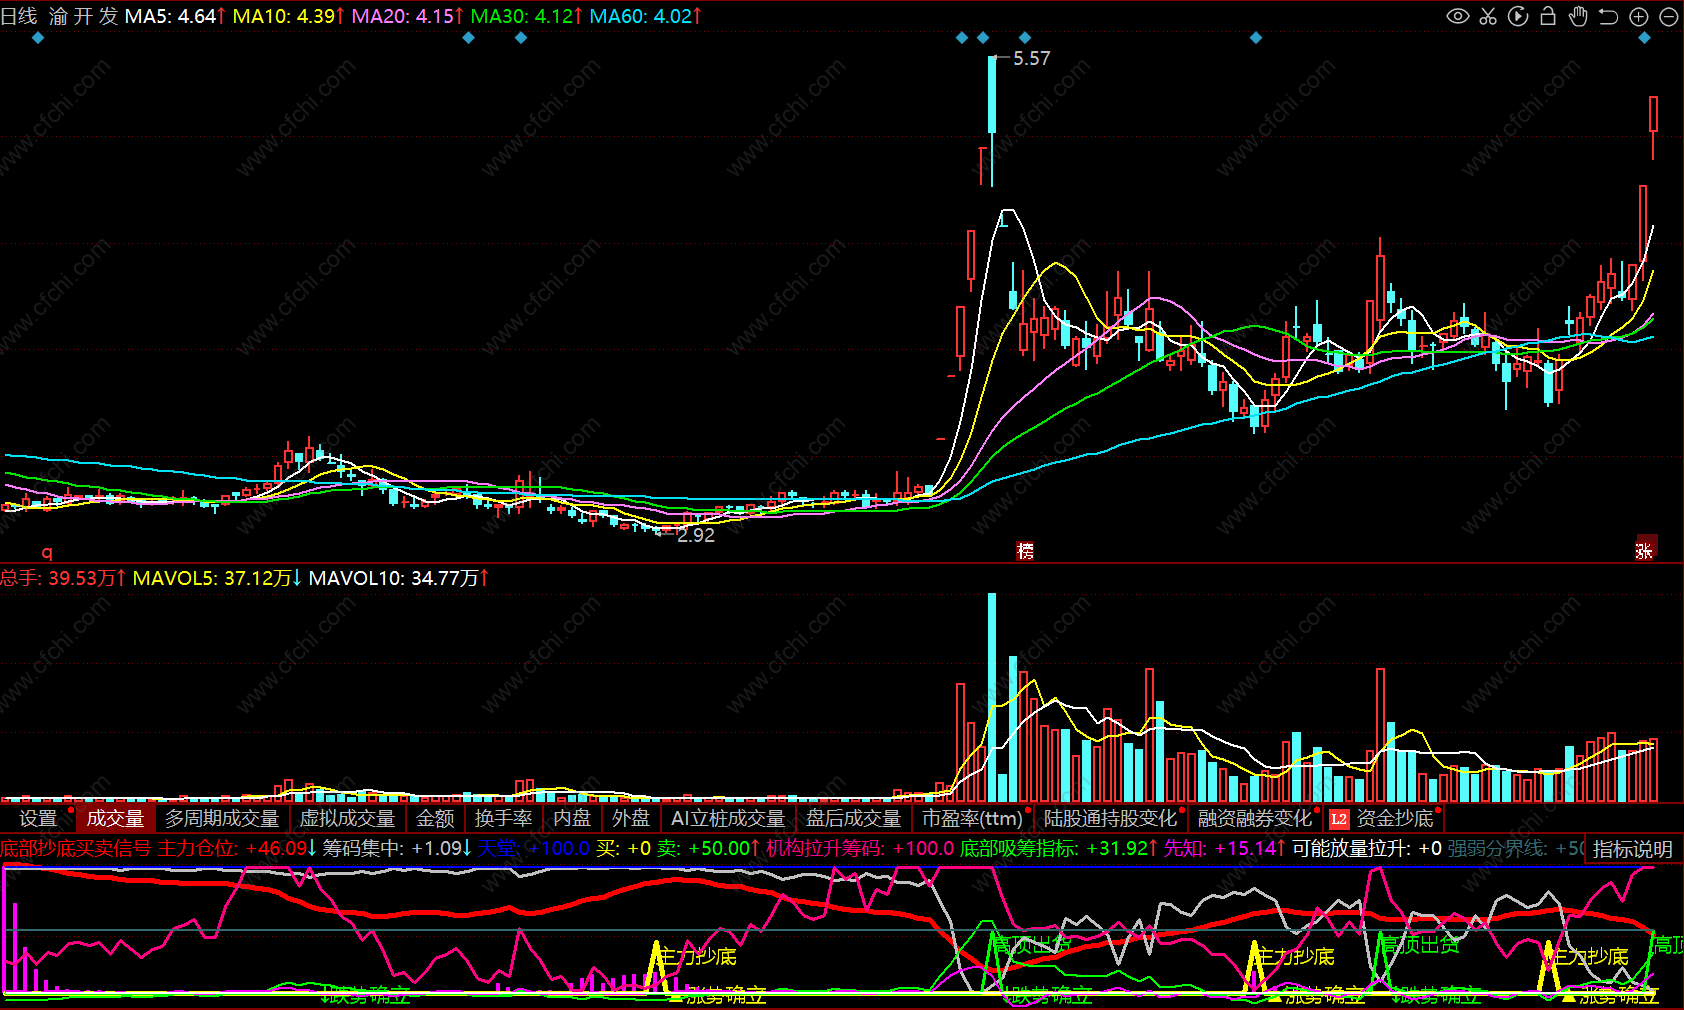Select the 外盘 tab
Image resolution: width=1684 pixels, height=1010 pixels.
click(631, 819)
